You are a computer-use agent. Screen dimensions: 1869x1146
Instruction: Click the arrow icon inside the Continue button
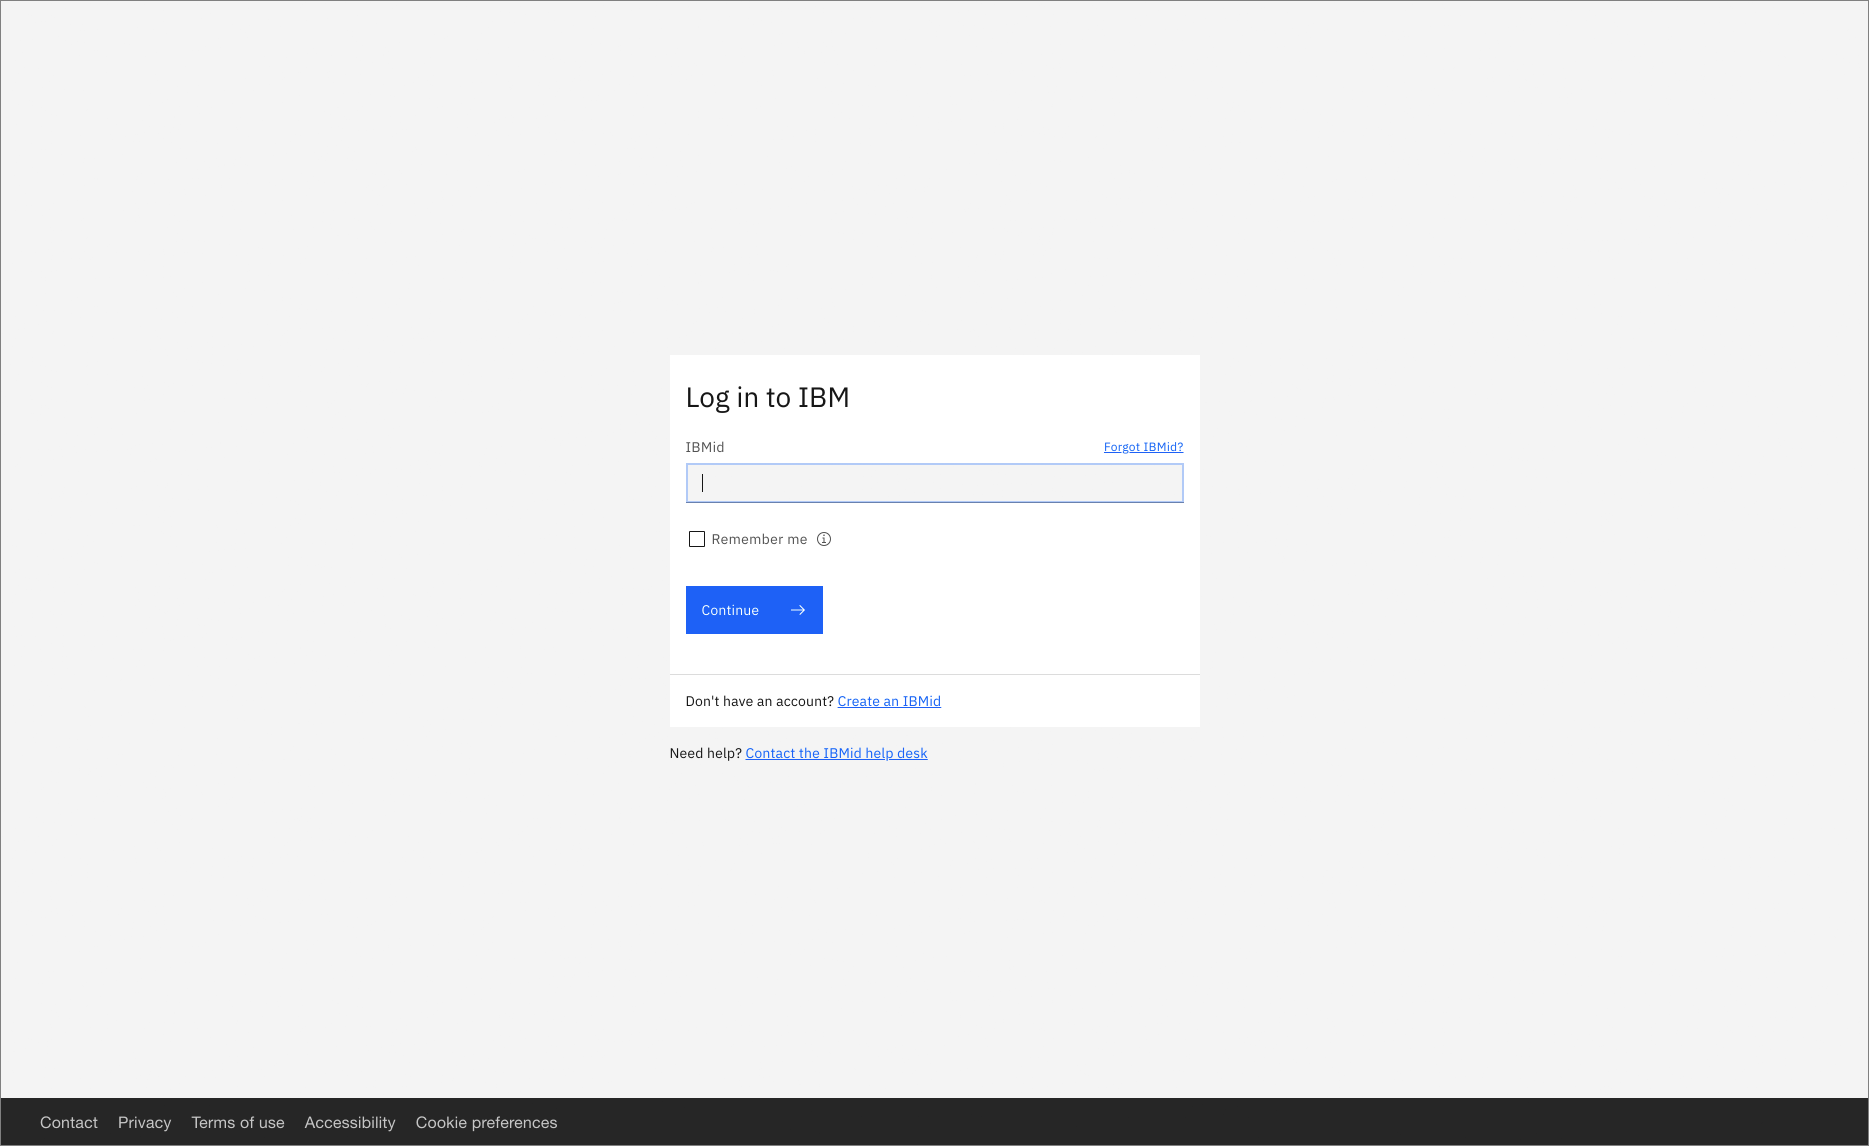tap(797, 610)
